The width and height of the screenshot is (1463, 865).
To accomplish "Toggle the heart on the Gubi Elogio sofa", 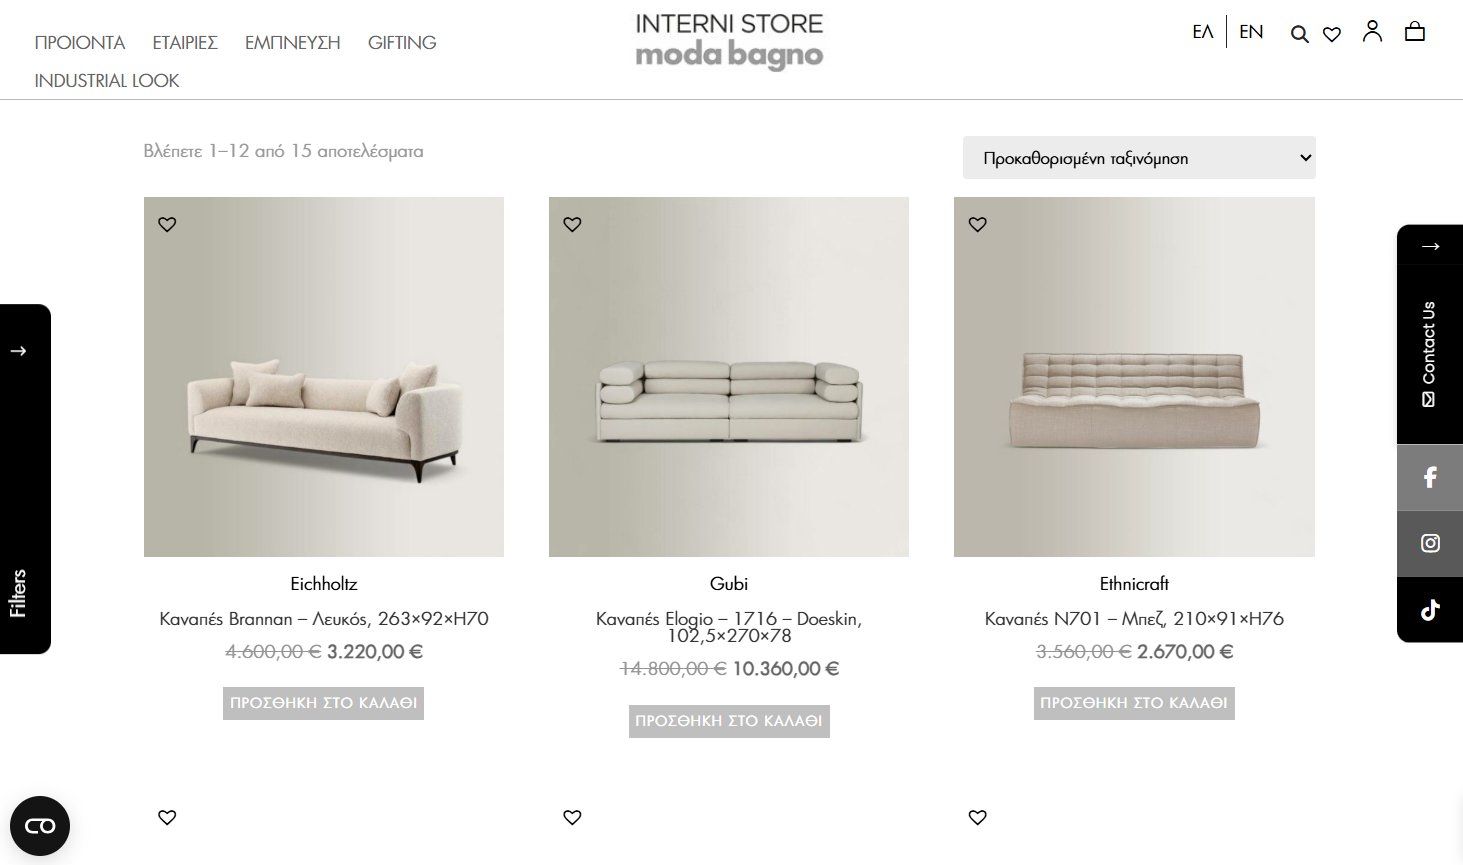I will click(572, 224).
